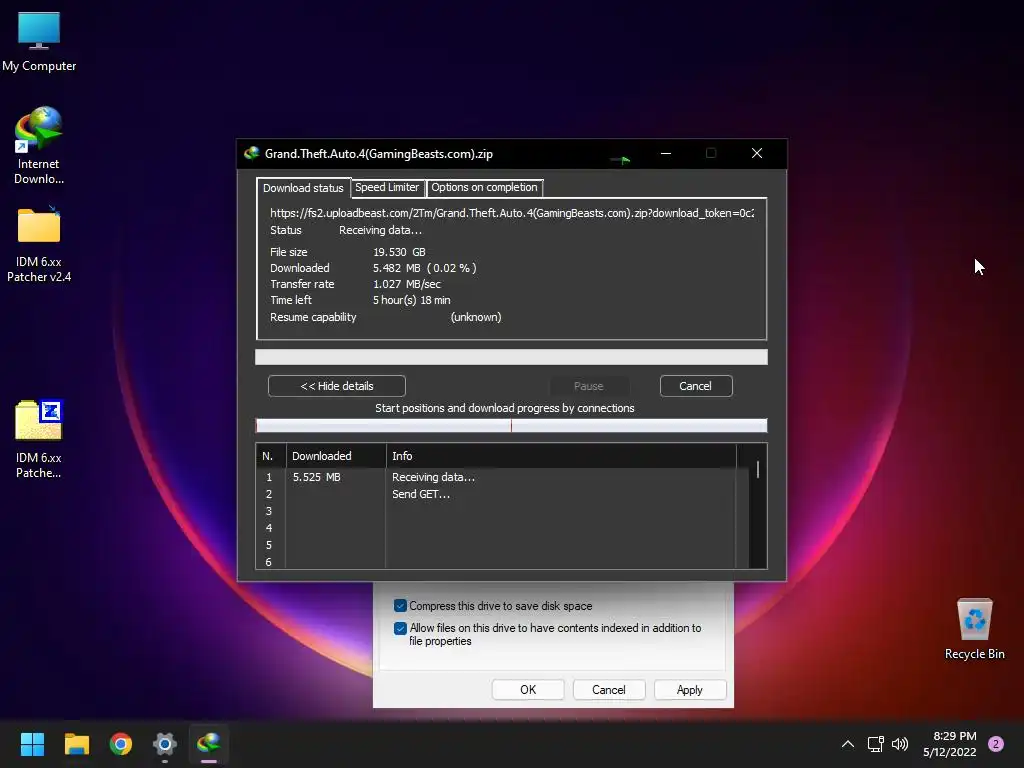This screenshot has width=1024, height=768.
Task: Open the clock and date 8:29 PM
Action: coord(950,744)
